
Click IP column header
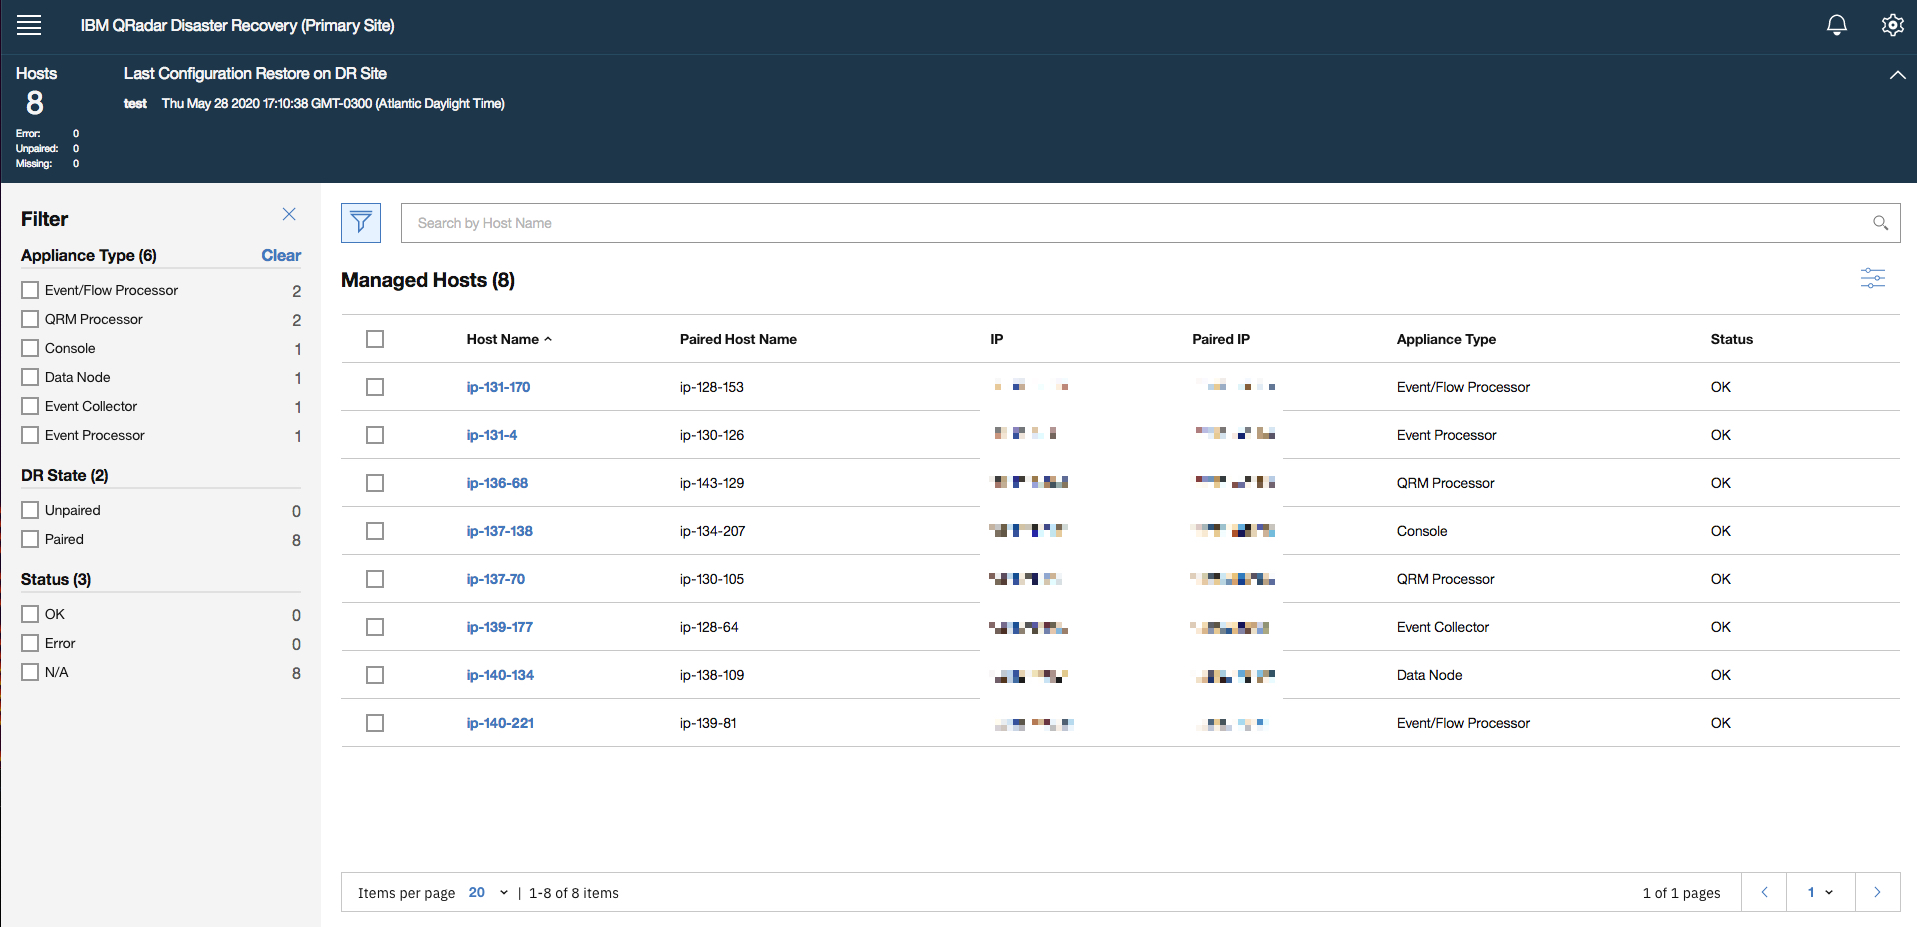(997, 339)
